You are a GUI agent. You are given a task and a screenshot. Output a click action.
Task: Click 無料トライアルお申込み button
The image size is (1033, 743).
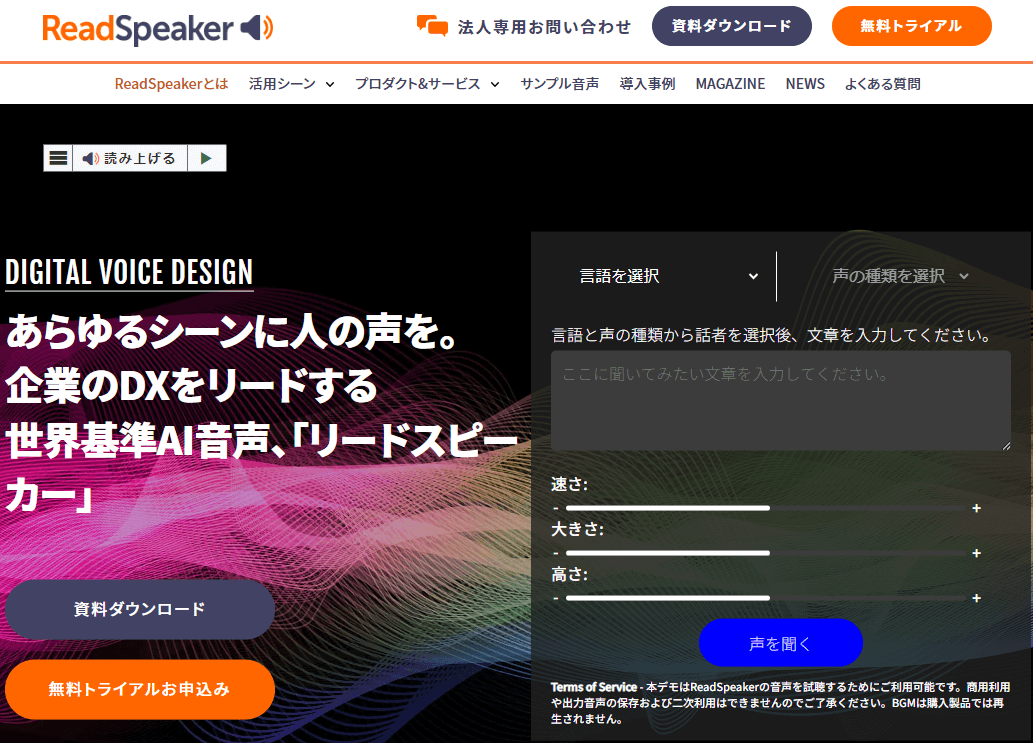pyautogui.click(x=140, y=690)
